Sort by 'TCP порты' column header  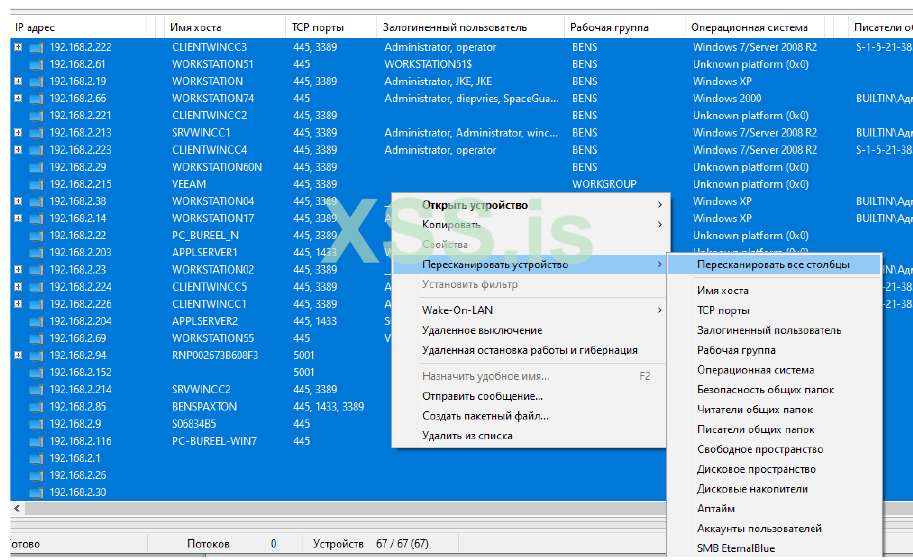pyautogui.click(x=331, y=27)
